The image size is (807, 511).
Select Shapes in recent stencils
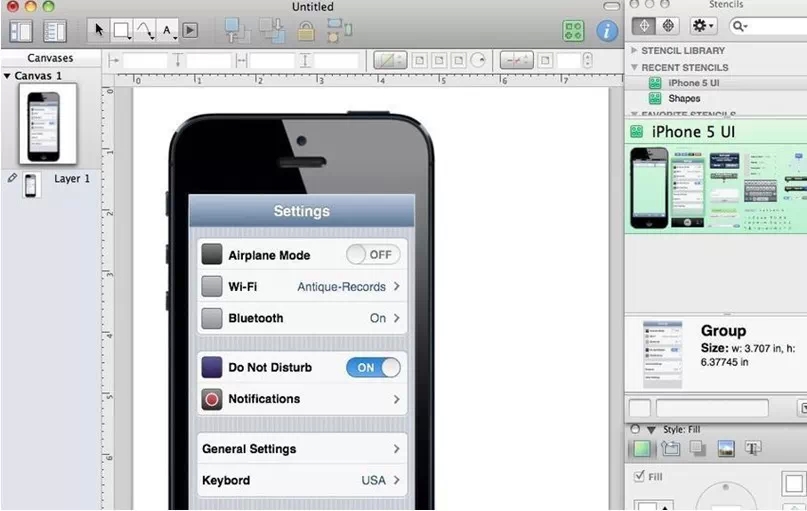tap(715, 98)
